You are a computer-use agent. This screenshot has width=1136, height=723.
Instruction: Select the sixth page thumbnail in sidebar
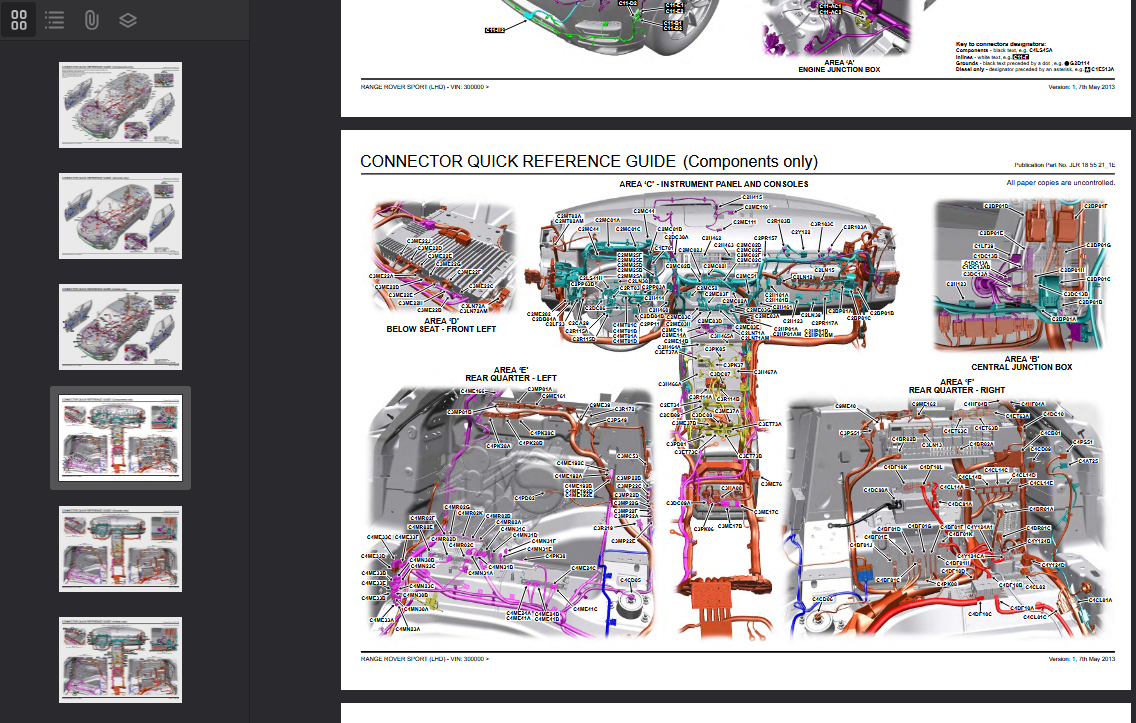pos(120,659)
